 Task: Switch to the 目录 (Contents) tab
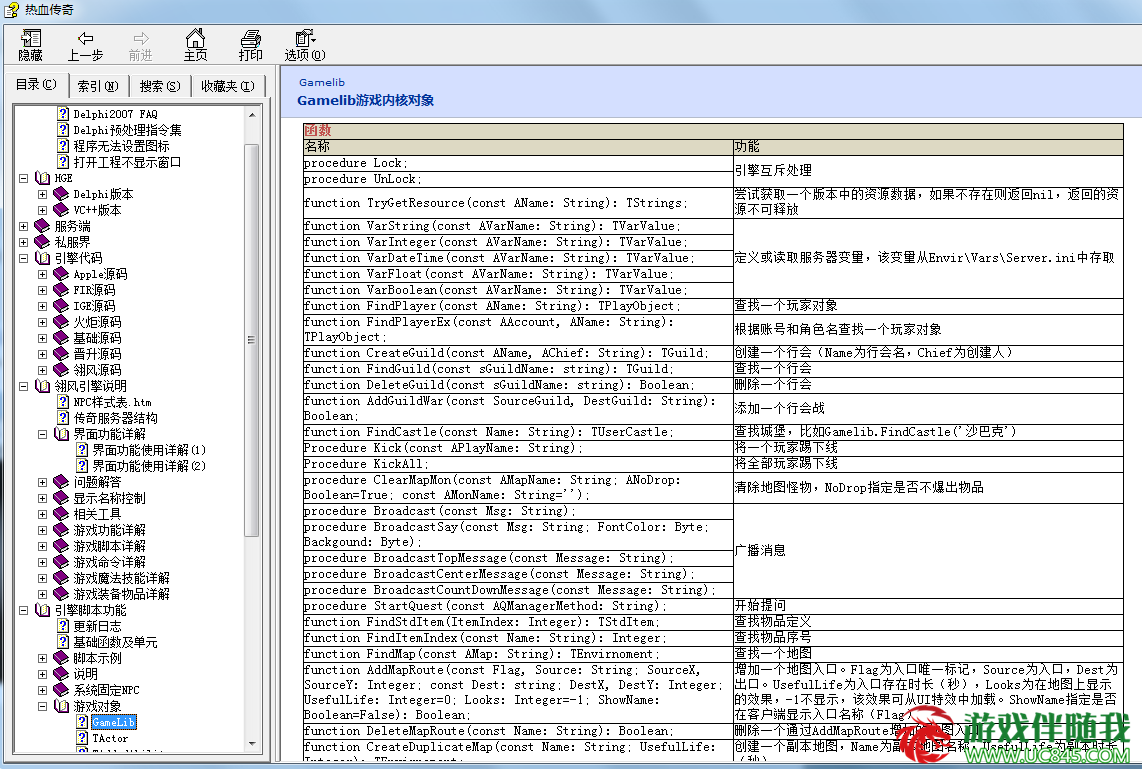(36, 84)
